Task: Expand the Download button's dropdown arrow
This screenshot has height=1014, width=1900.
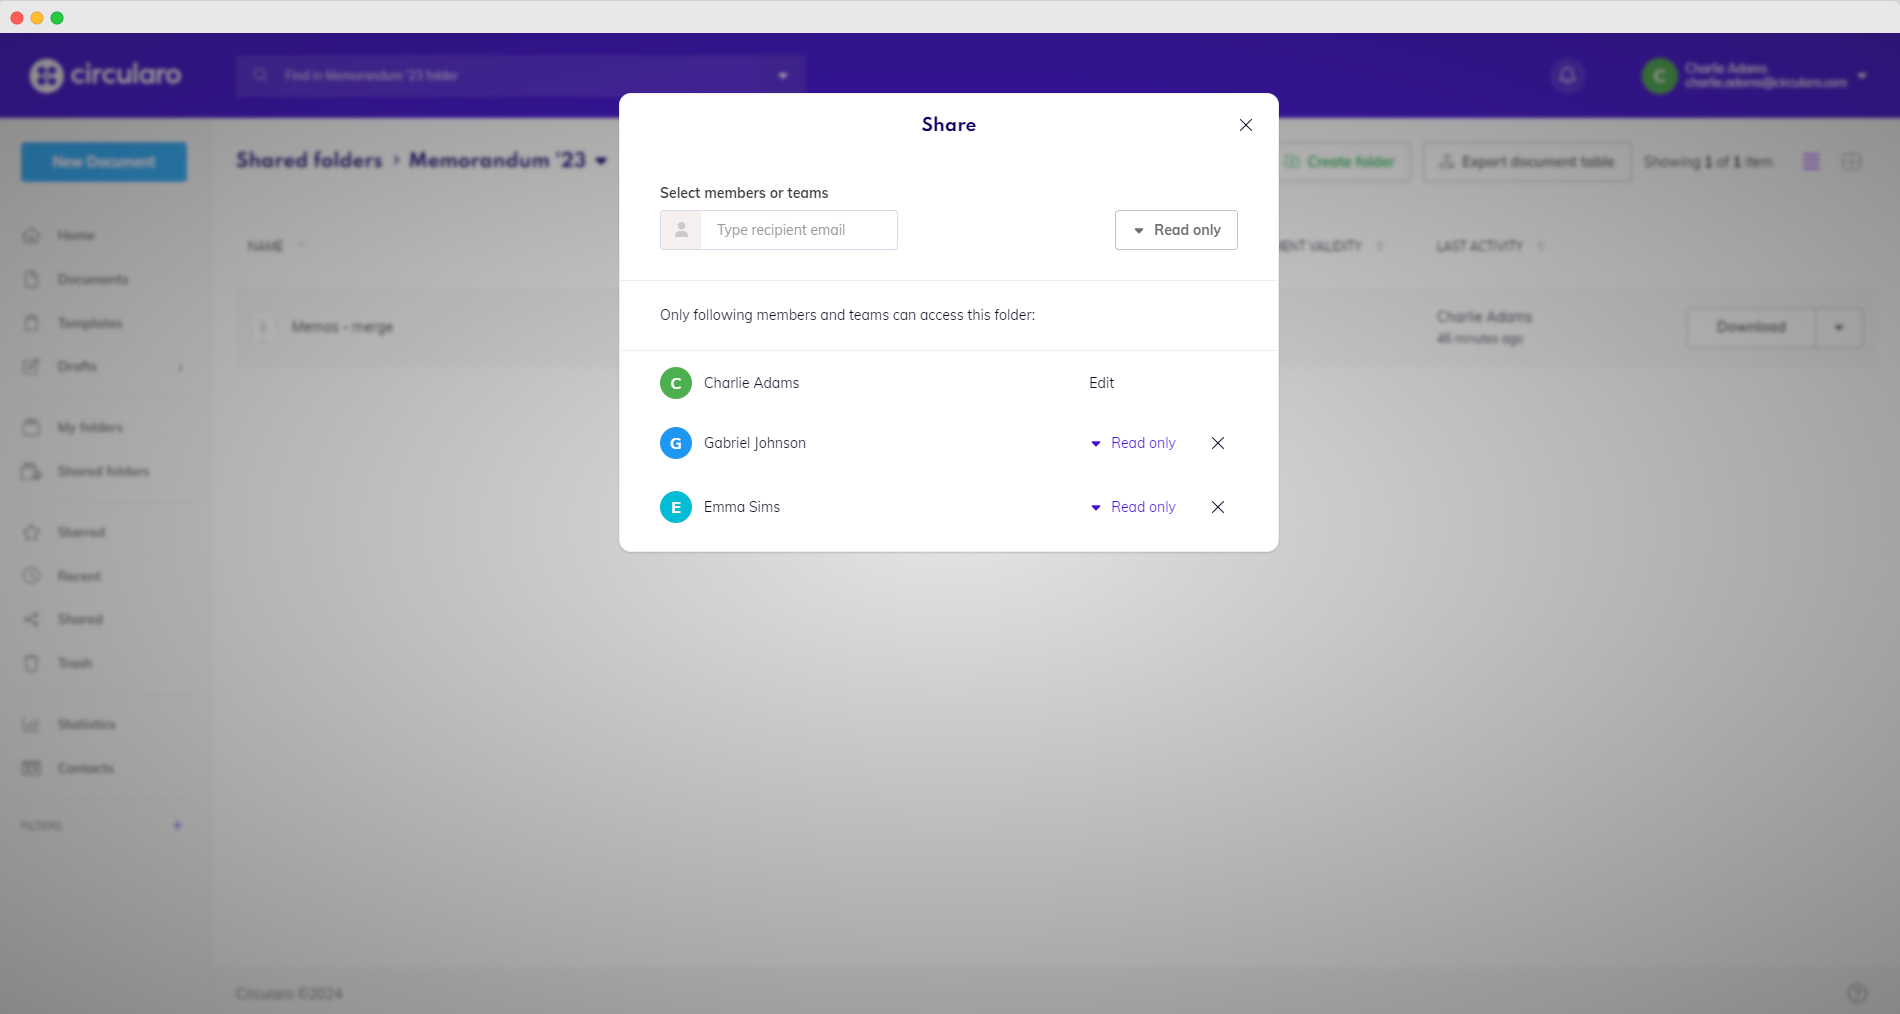Action: click(x=1838, y=327)
